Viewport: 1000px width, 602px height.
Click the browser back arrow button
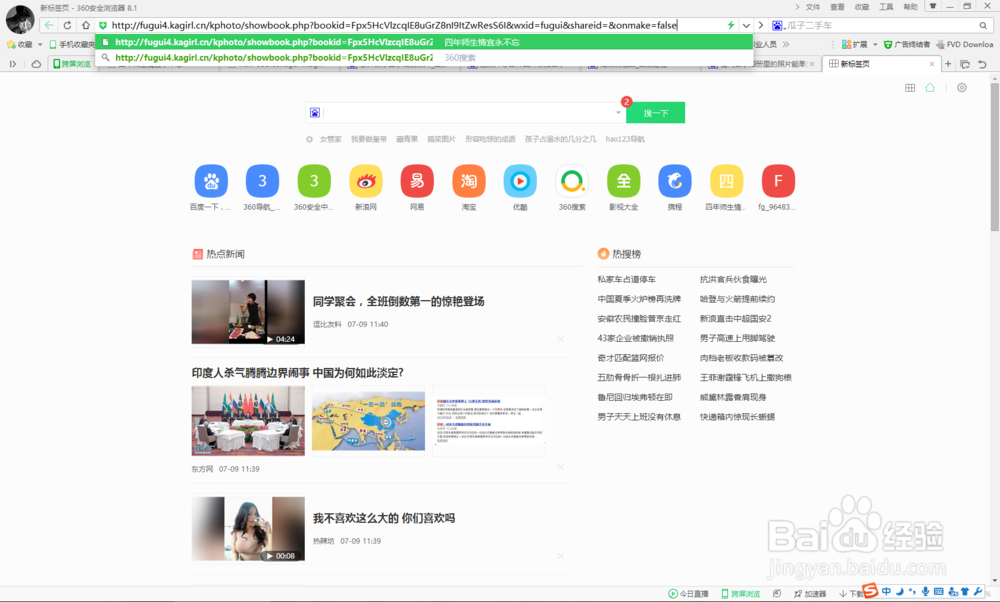[49, 26]
